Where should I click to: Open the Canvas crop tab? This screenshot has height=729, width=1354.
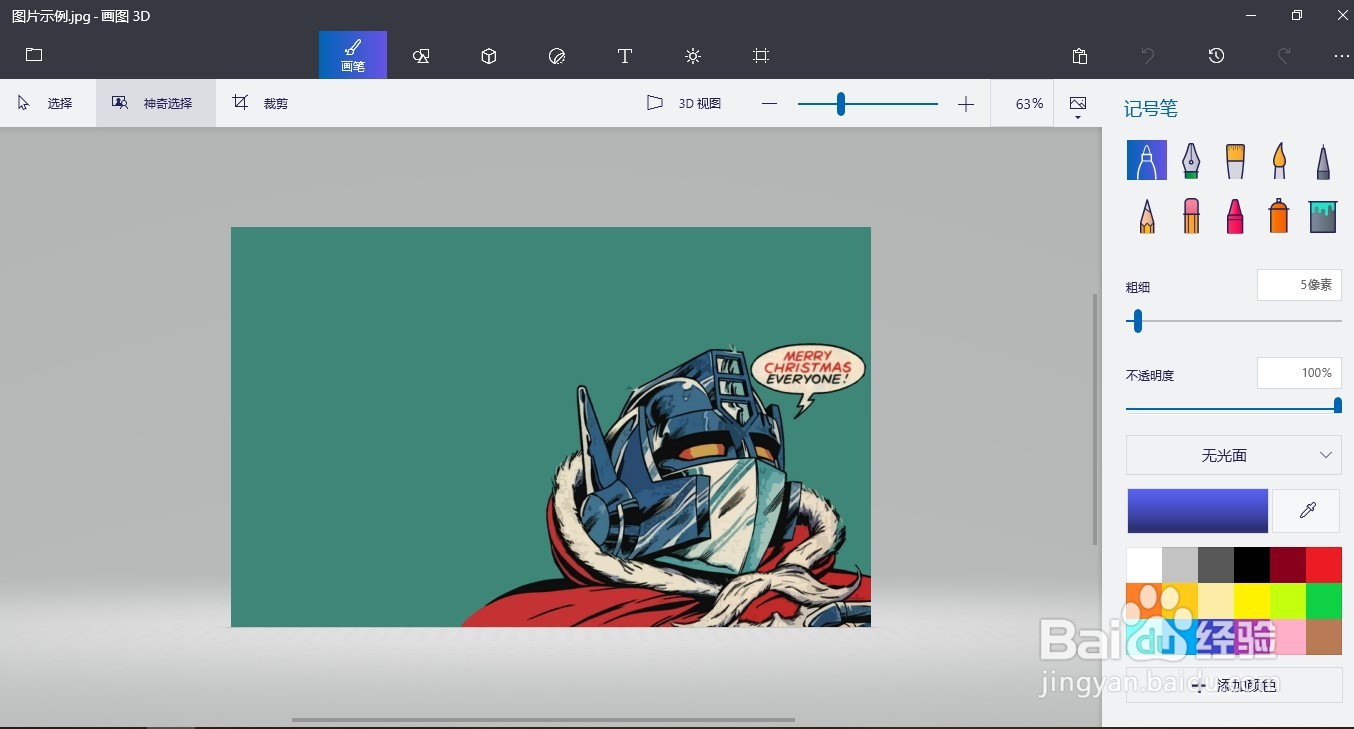tap(761, 56)
